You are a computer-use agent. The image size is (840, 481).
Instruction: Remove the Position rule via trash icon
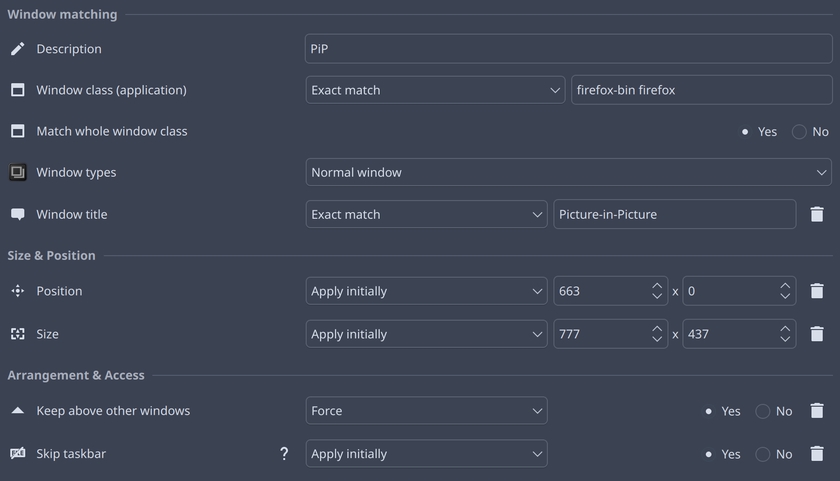[817, 291]
